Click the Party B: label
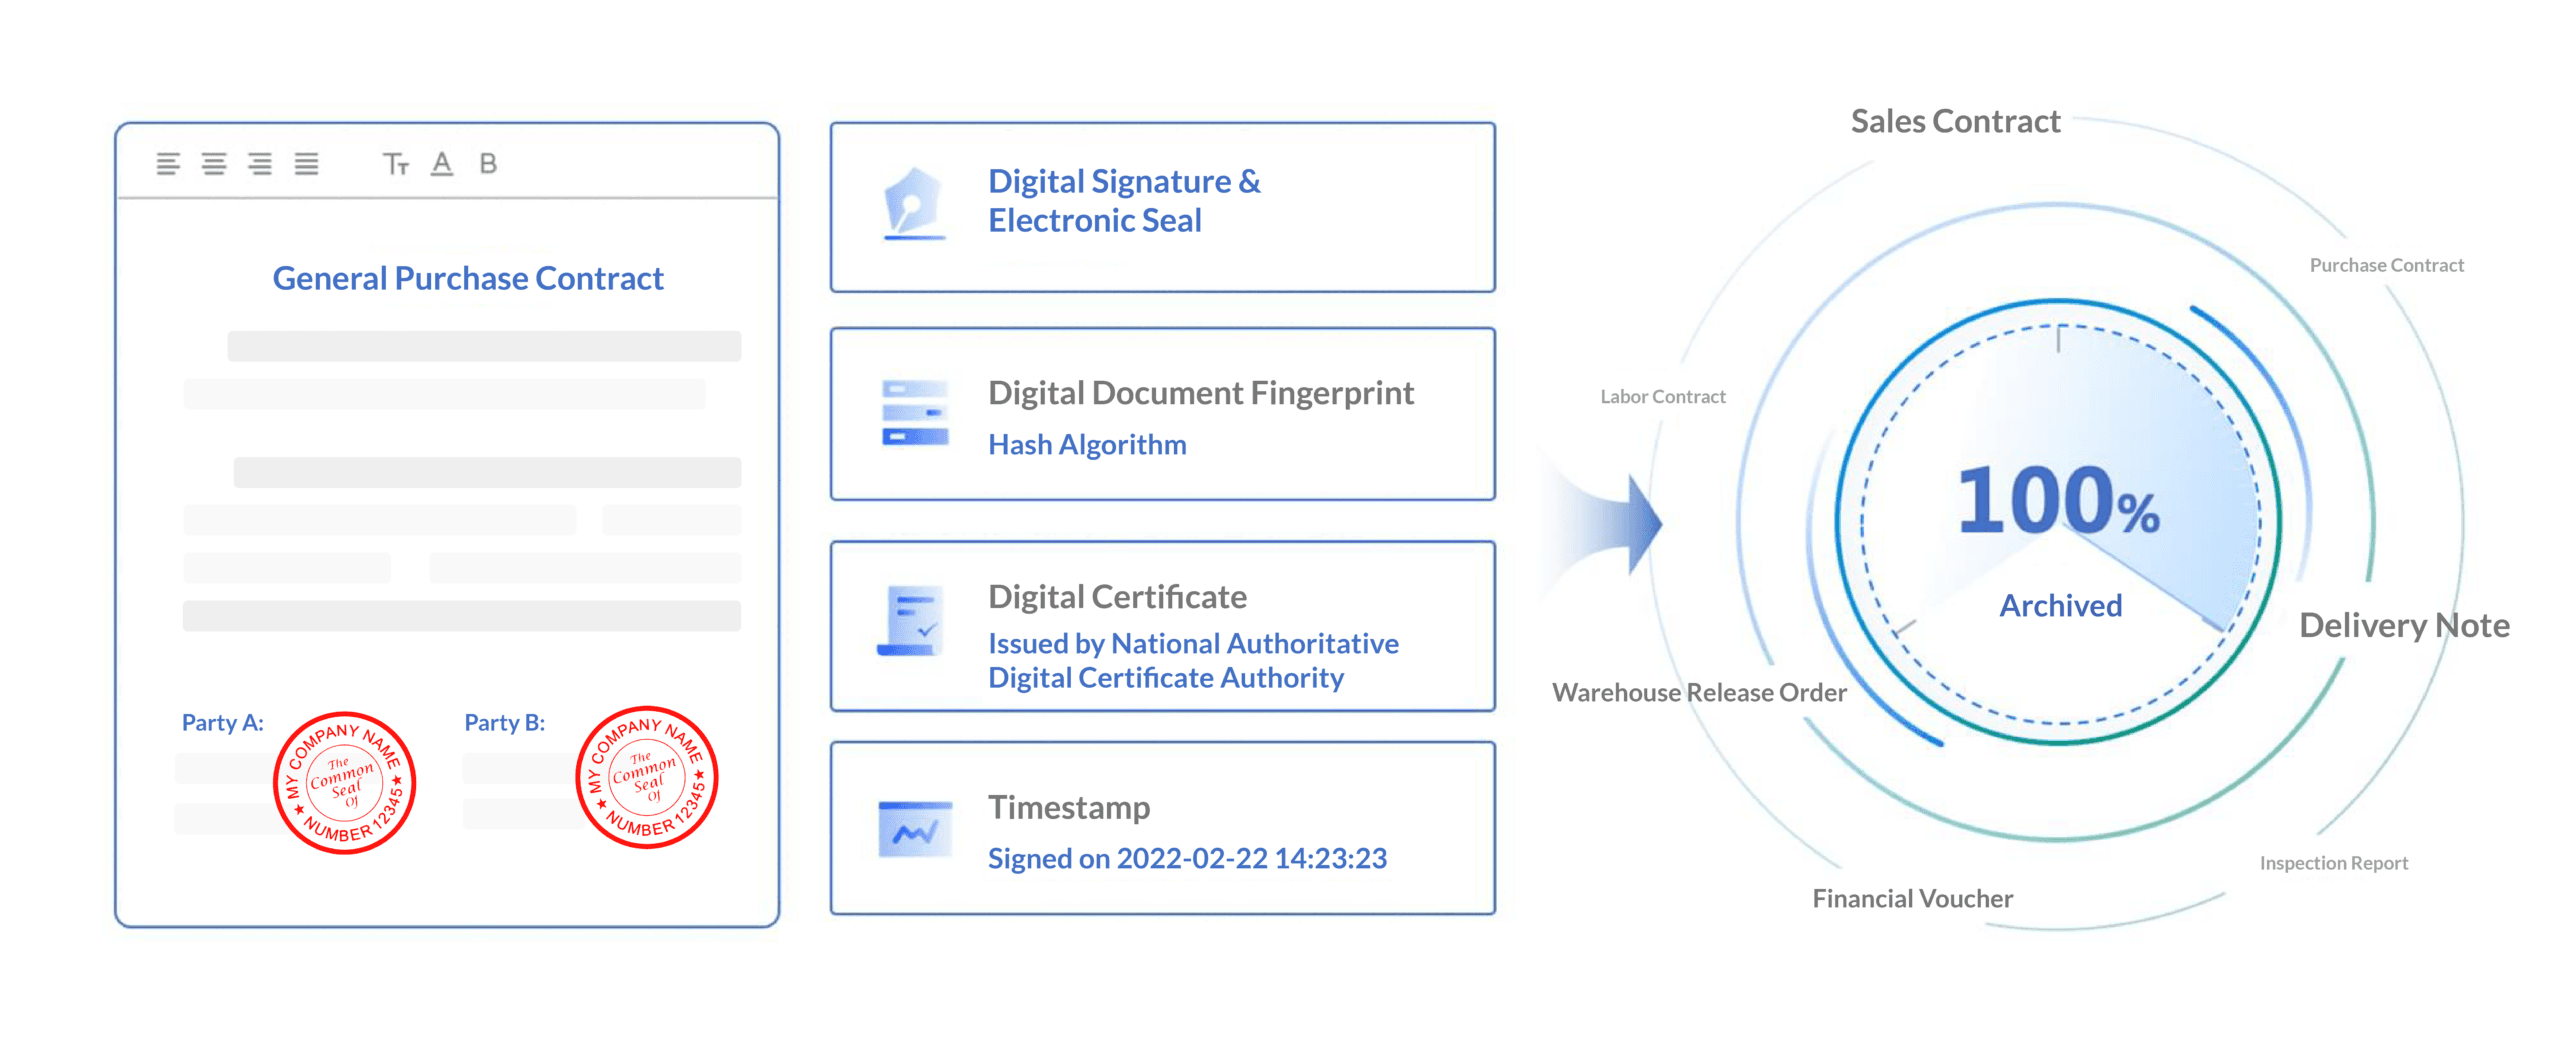This screenshot has width=2560, height=1061. pos(505,722)
